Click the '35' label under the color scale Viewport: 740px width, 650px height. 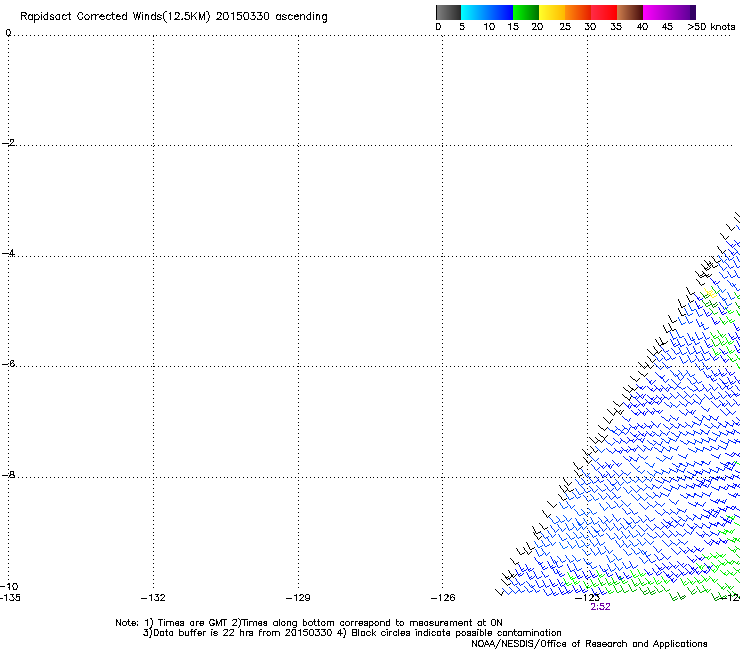pyautogui.click(x=616, y=27)
